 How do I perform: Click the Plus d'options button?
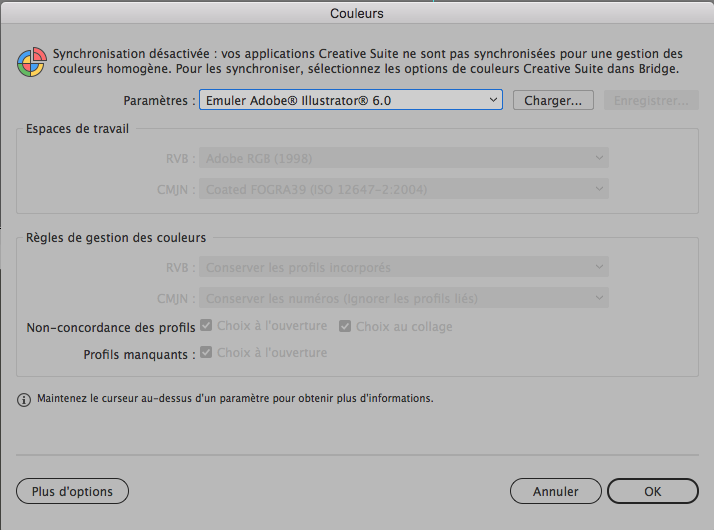(x=72, y=491)
